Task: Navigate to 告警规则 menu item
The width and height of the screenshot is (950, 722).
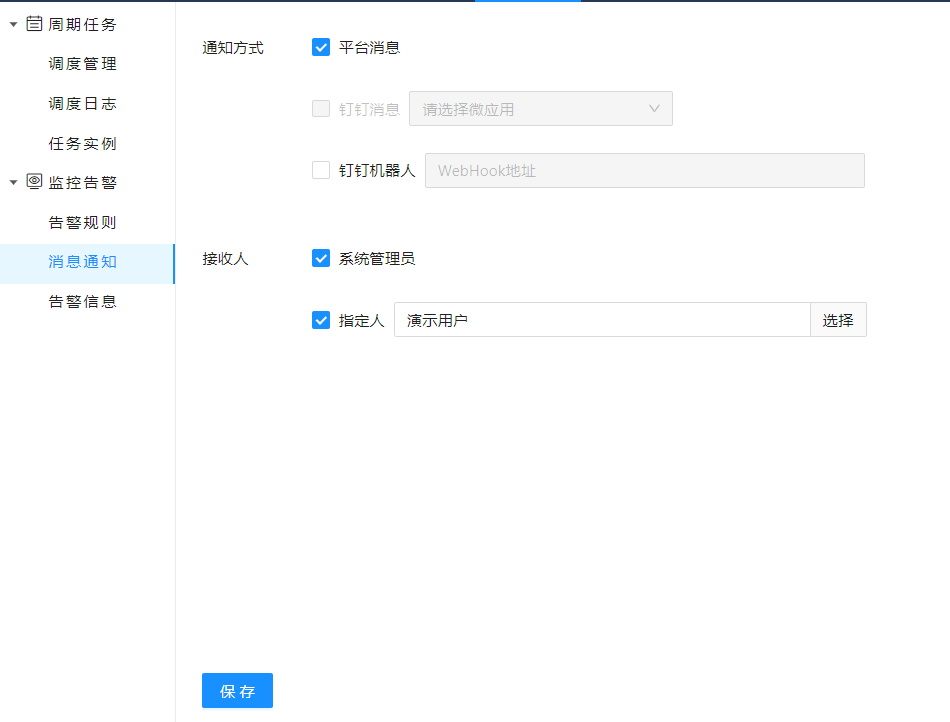Action: (83, 222)
